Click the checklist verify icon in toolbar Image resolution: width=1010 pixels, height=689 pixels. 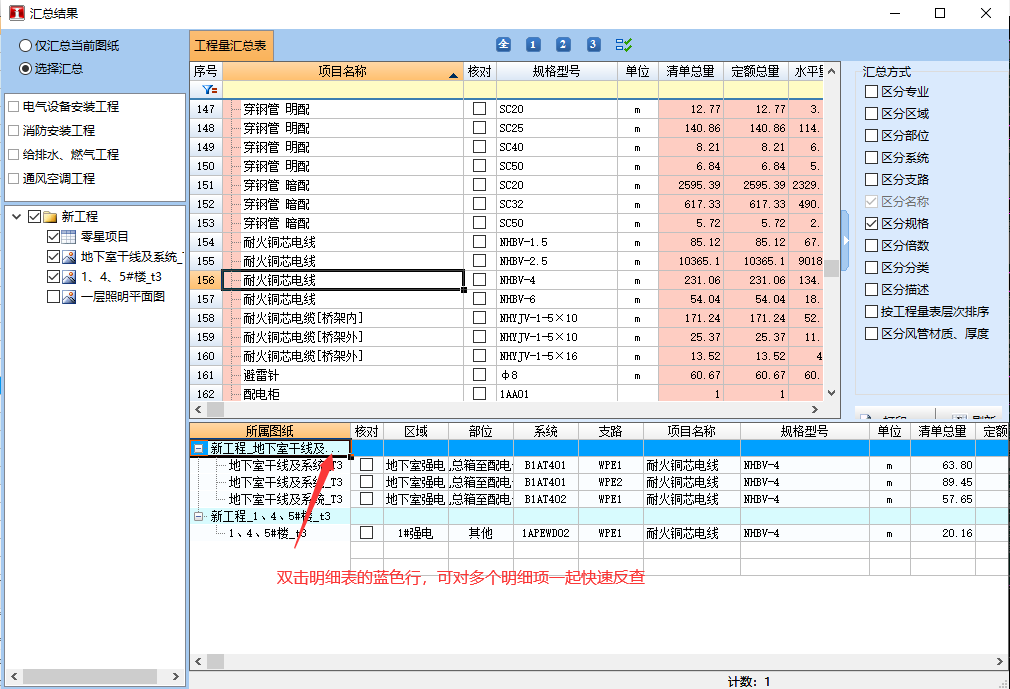coord(624,45)
